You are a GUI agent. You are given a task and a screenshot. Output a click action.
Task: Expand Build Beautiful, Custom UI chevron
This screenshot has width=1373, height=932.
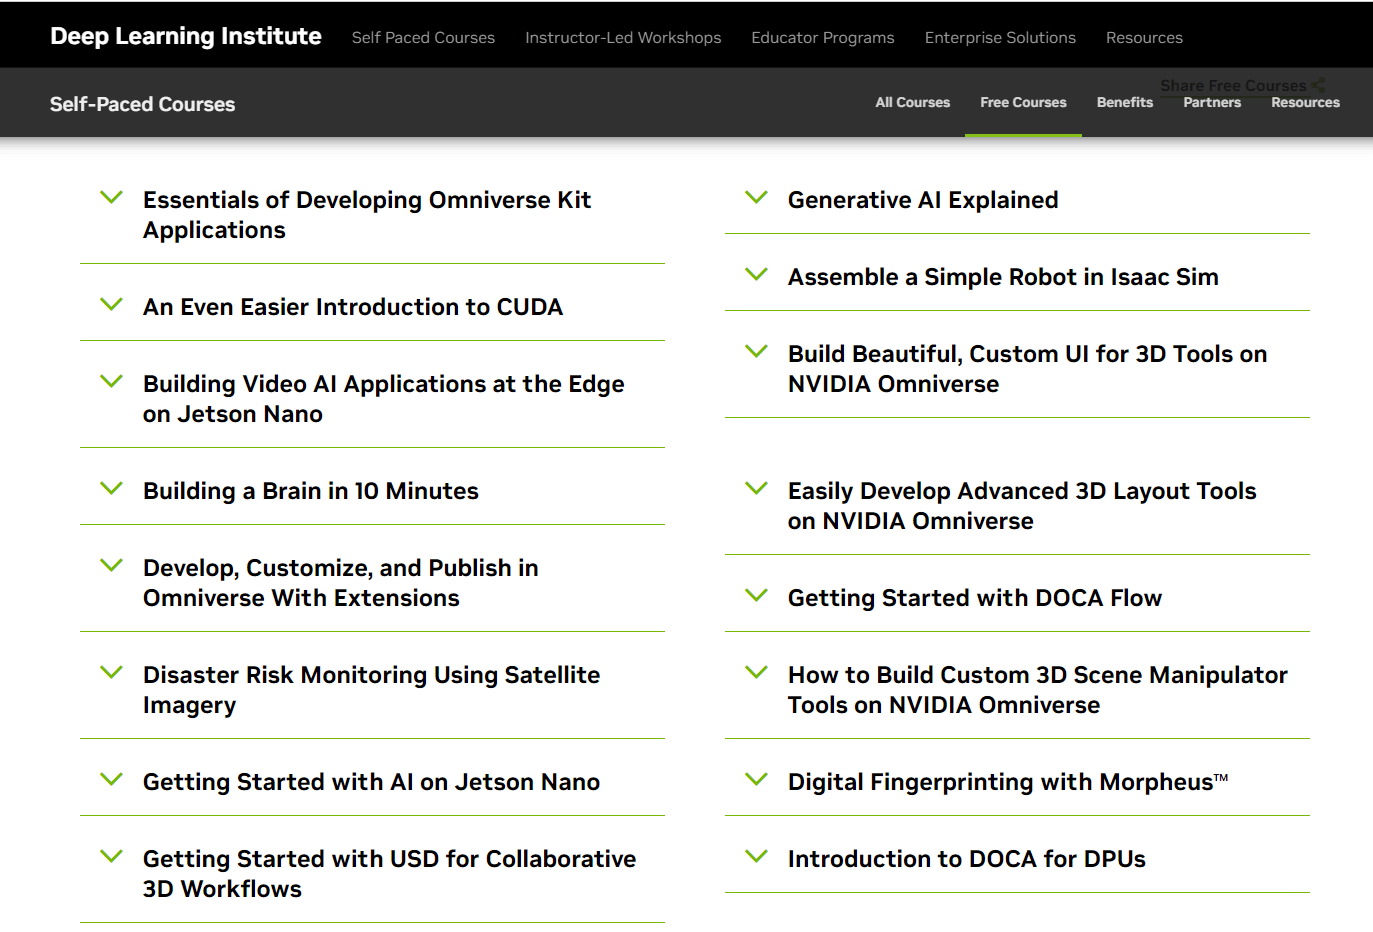click(x=757, y=351)
